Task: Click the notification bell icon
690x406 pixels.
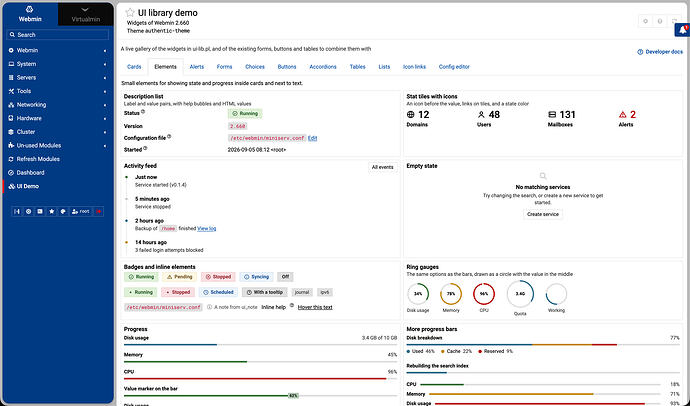Action: pyautogui.click(x=682, y=30)
